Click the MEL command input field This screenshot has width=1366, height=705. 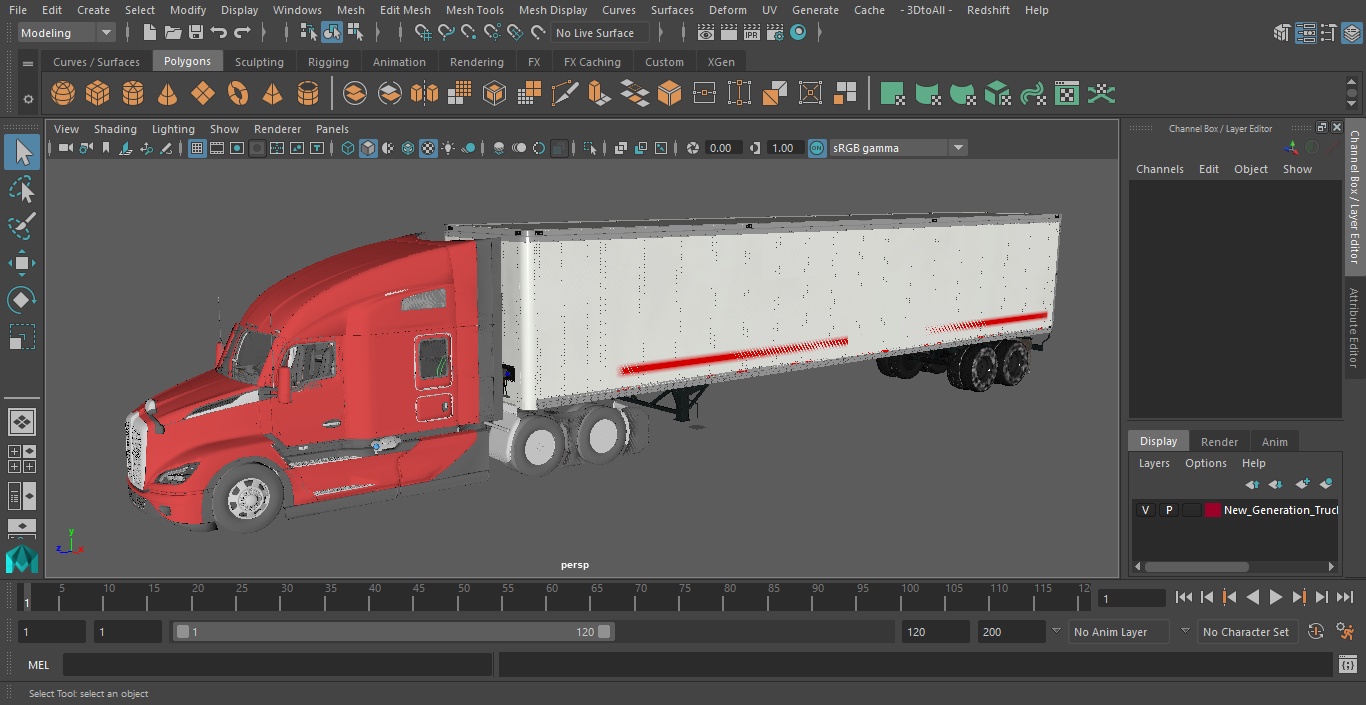point(278,665)
